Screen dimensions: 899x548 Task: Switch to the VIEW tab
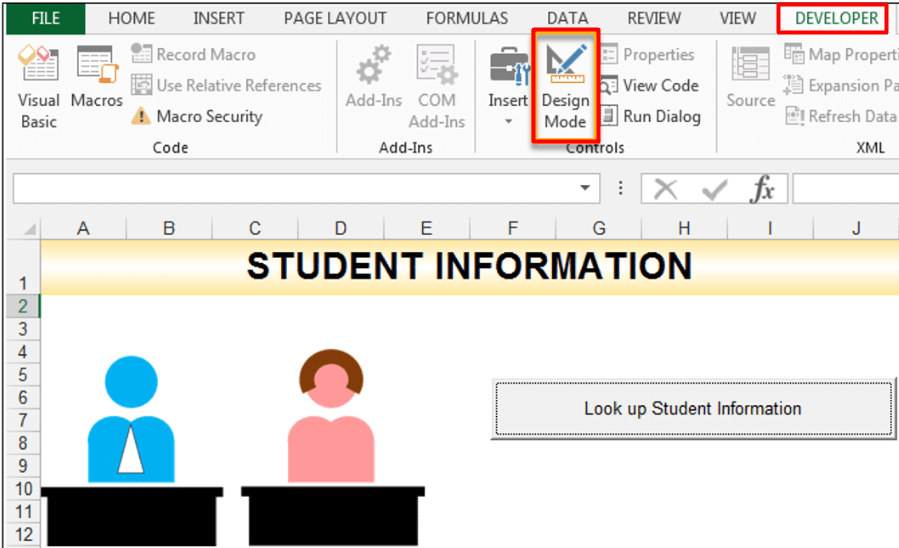coord(738,18)
